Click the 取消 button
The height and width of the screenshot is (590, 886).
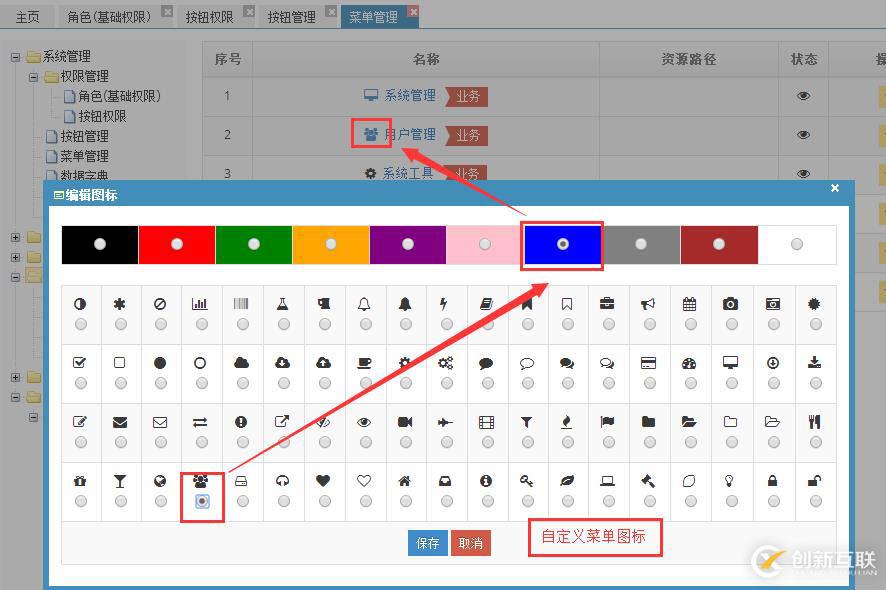click(x=471, y=543)
